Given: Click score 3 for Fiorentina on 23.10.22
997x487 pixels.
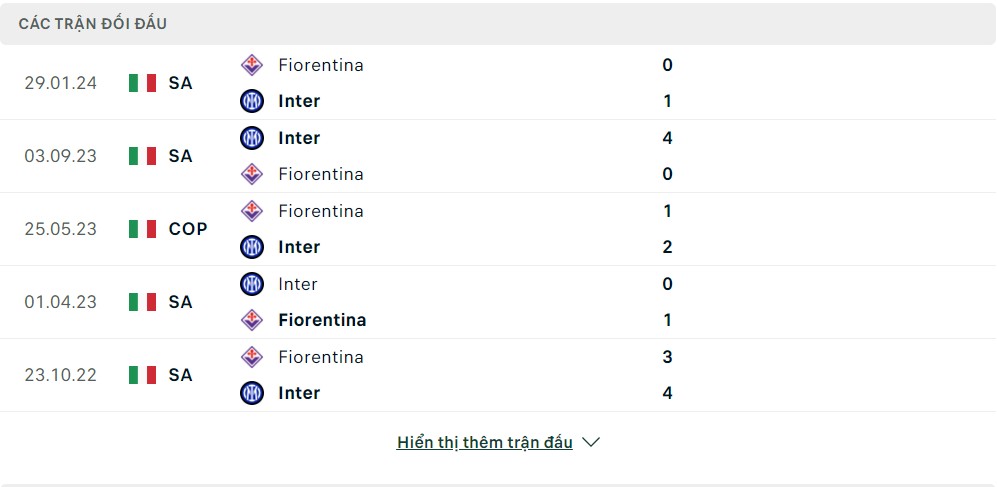Looking at the screenshot, I should [x=667, y=357].
